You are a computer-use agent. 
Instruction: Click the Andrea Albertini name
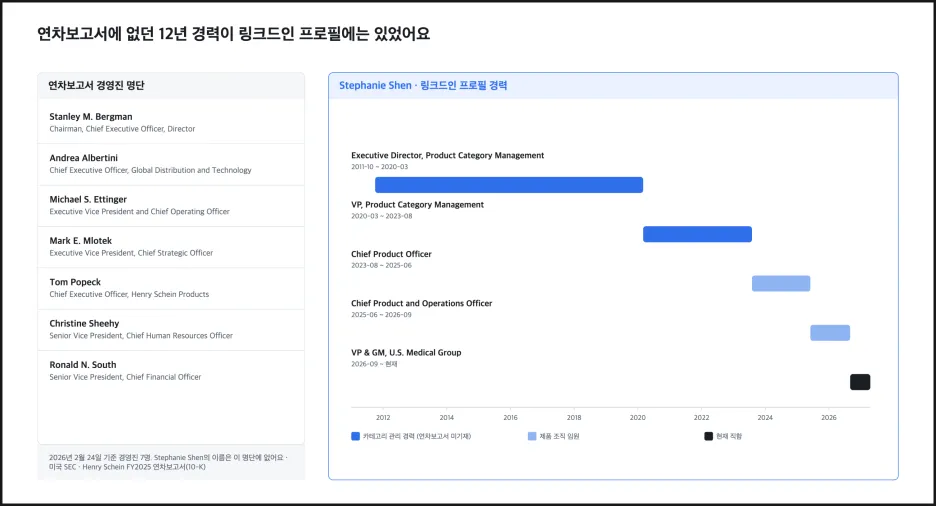pyautogui.click(x=84, y=158)
